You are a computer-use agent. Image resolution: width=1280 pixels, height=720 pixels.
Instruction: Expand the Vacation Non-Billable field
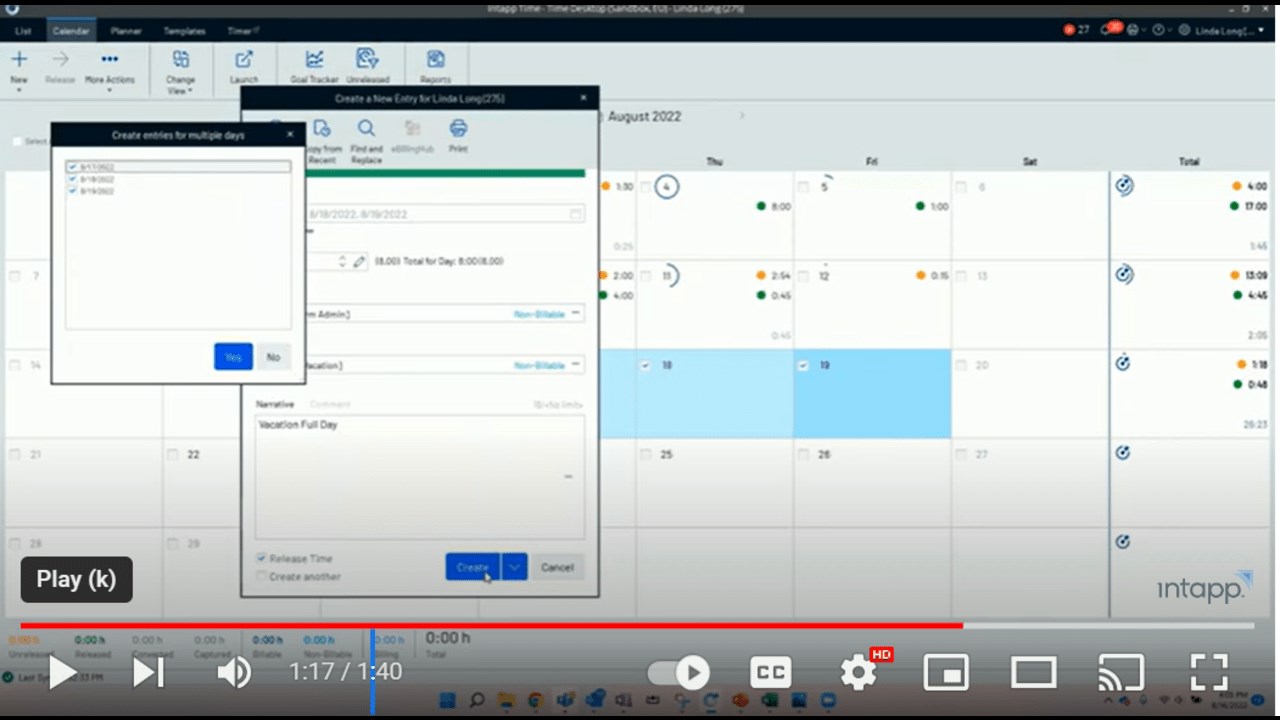point(576,365)
